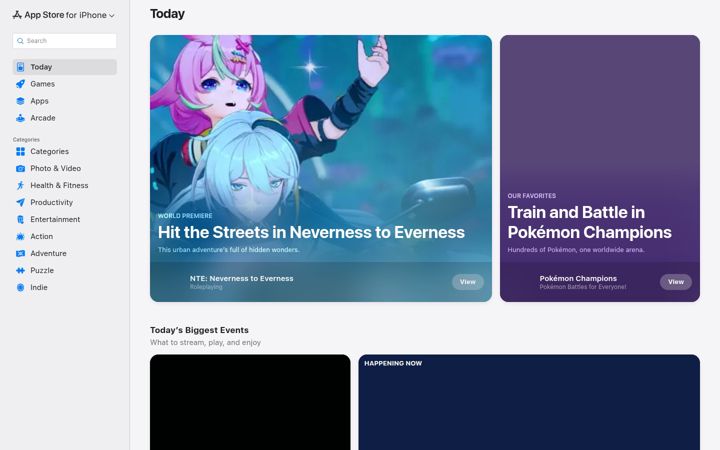Open Train and Battle in Pokémon Champions card
The width and height of the screenshot is (720, 450).
point(600,169)
